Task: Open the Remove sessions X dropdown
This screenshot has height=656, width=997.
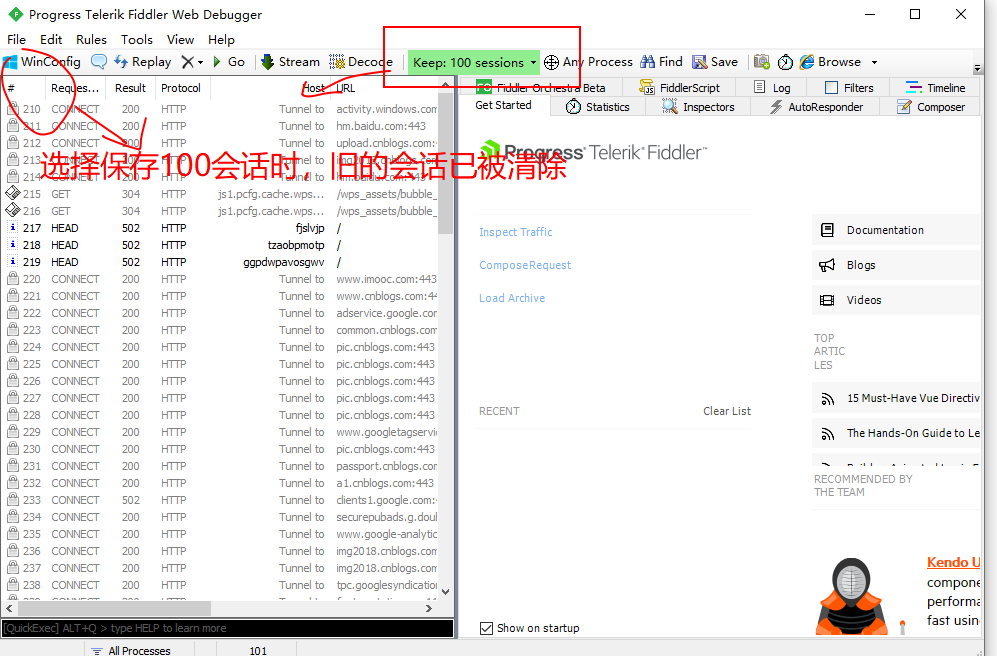Action: point(192,62)
